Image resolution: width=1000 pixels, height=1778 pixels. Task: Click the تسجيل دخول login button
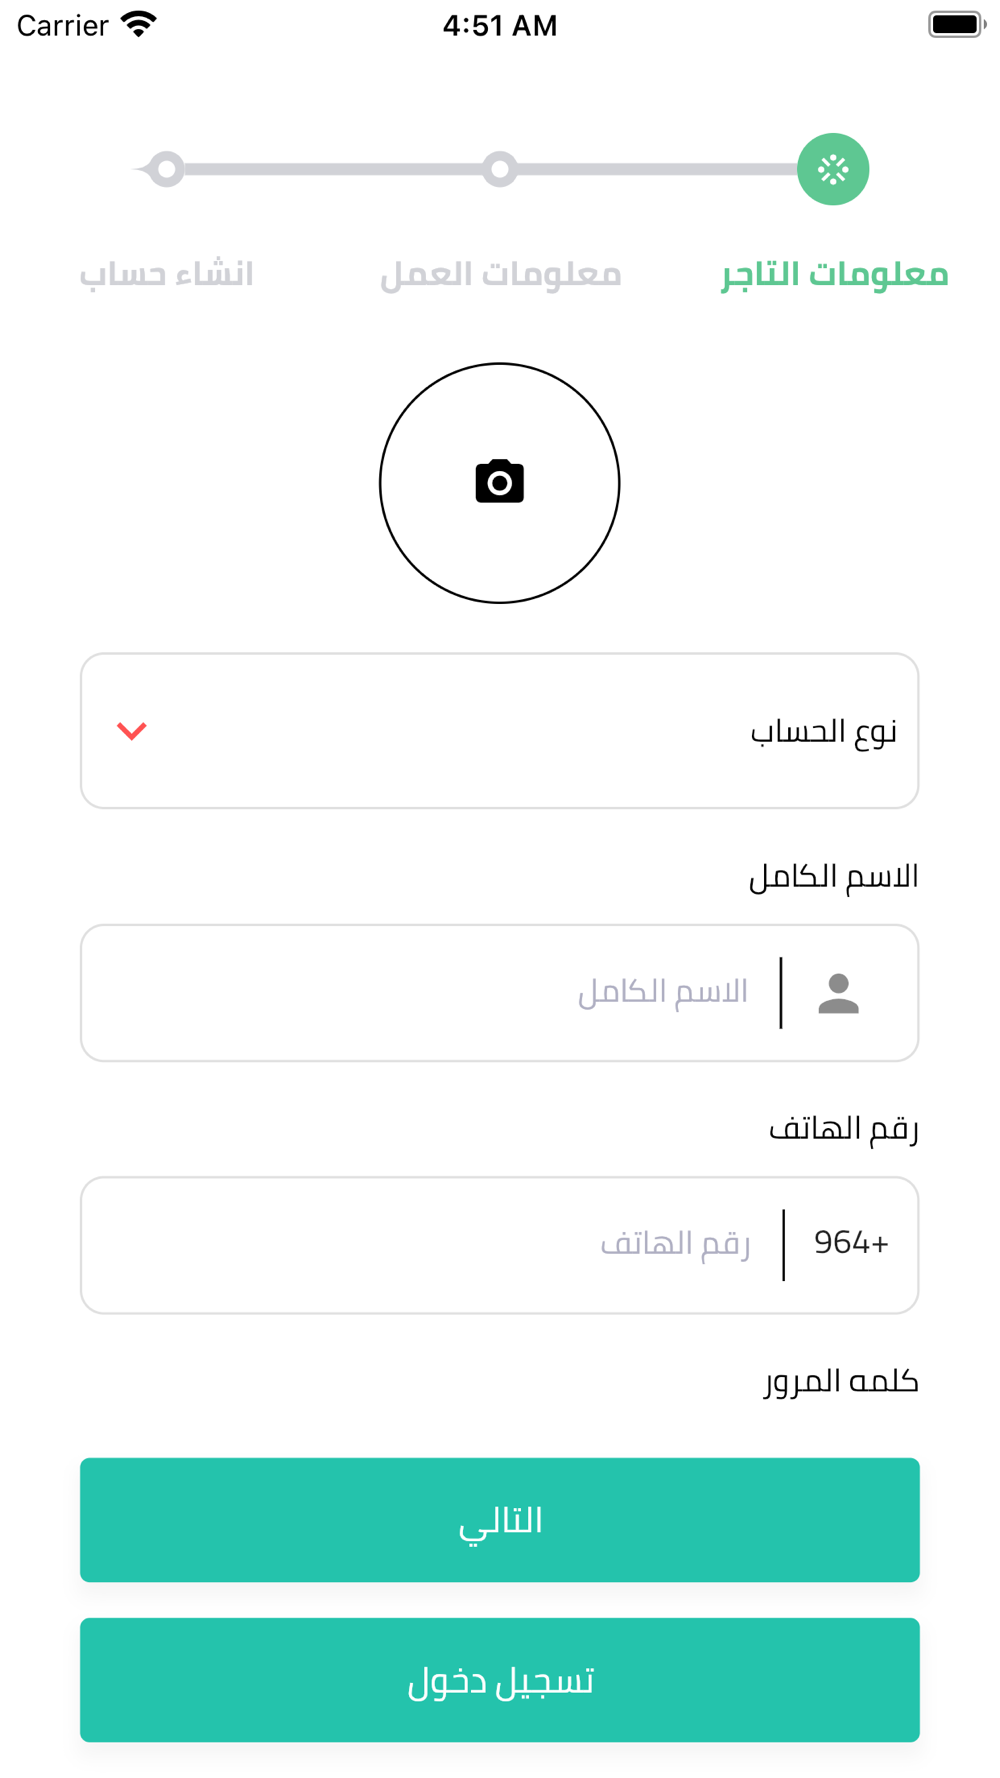(x=499, y=1680)
